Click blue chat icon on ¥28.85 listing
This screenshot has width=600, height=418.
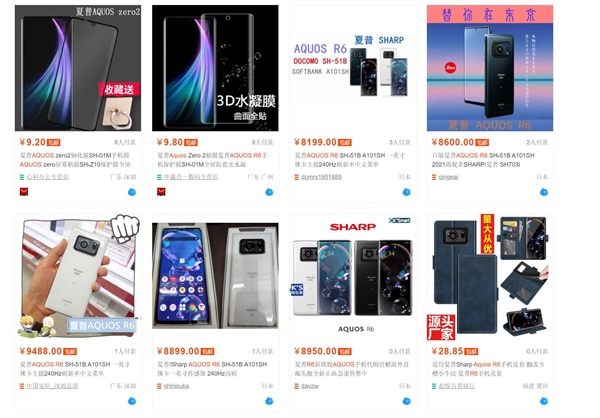click(x=544, y=401)
